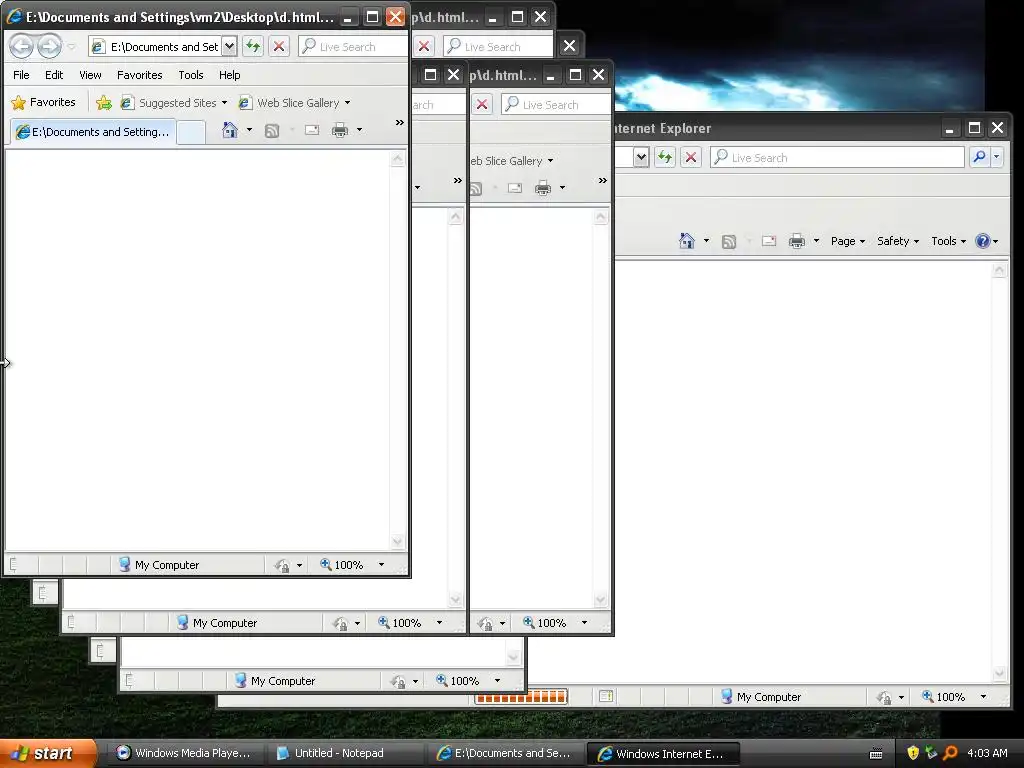The image size is (1024, 768).
Task: Click the Protected Mode security icon in front status bar
Action: point(282,566)
